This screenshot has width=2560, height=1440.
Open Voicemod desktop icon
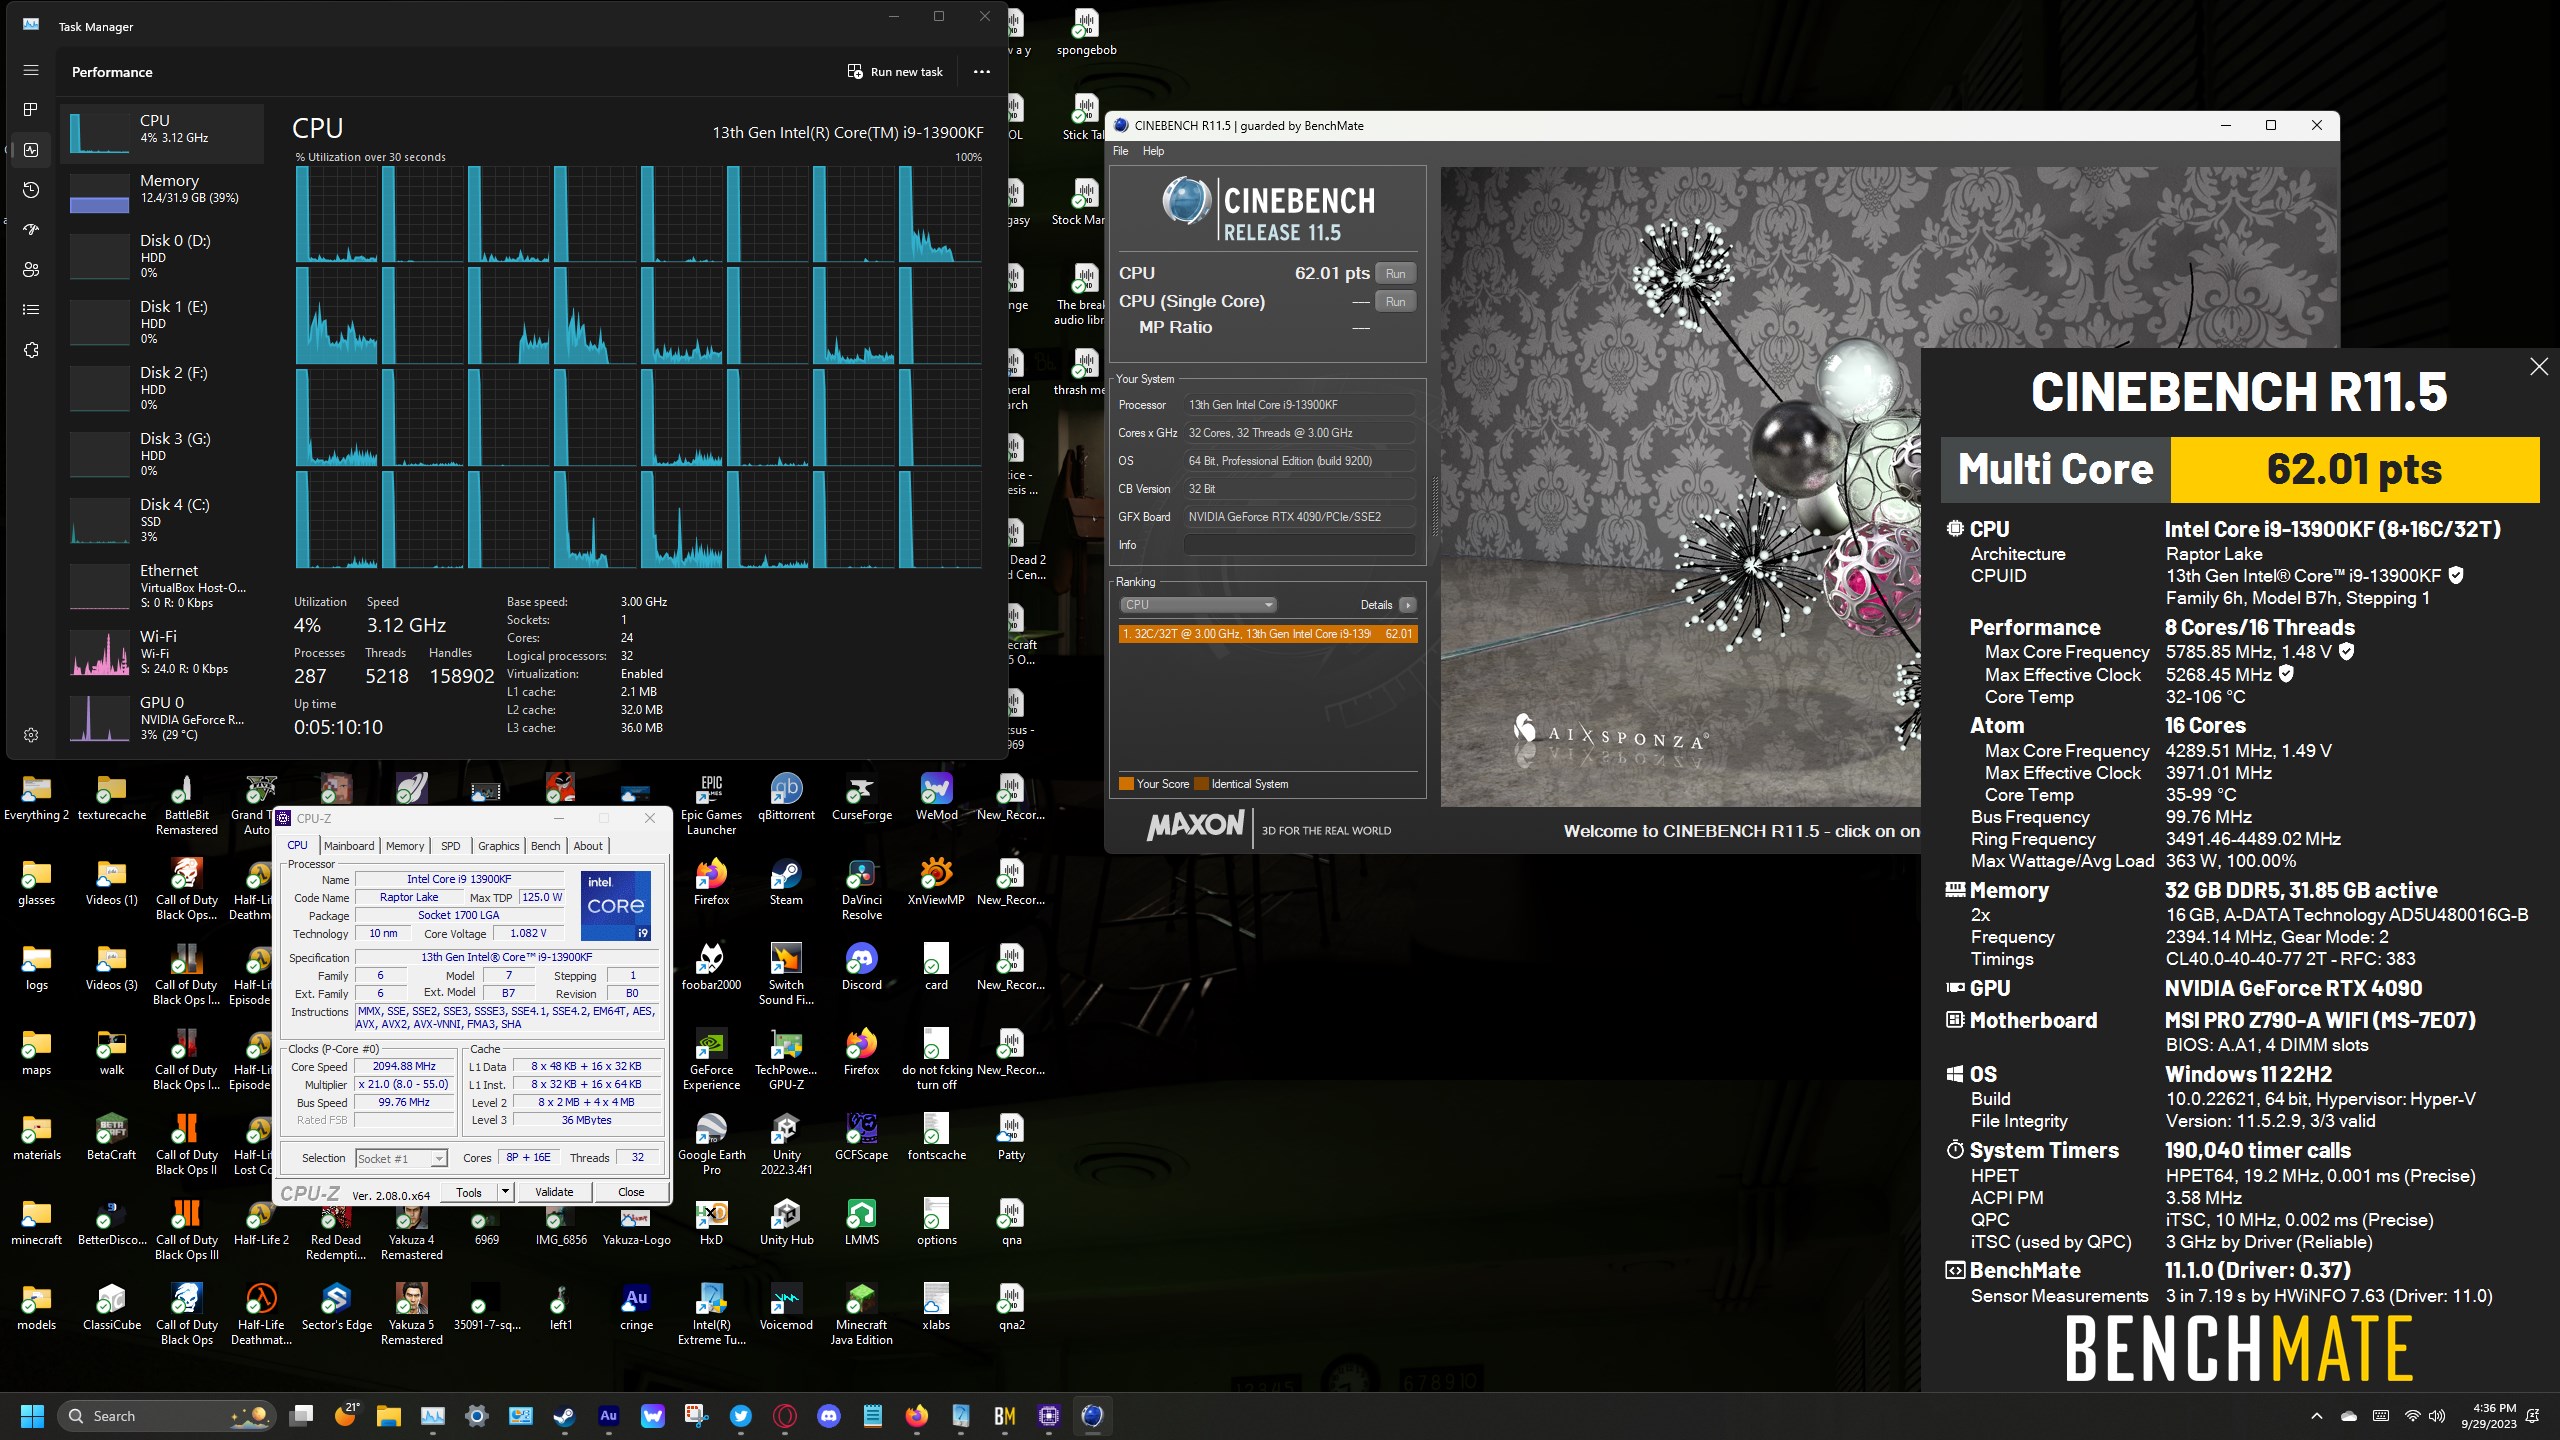786,1307
